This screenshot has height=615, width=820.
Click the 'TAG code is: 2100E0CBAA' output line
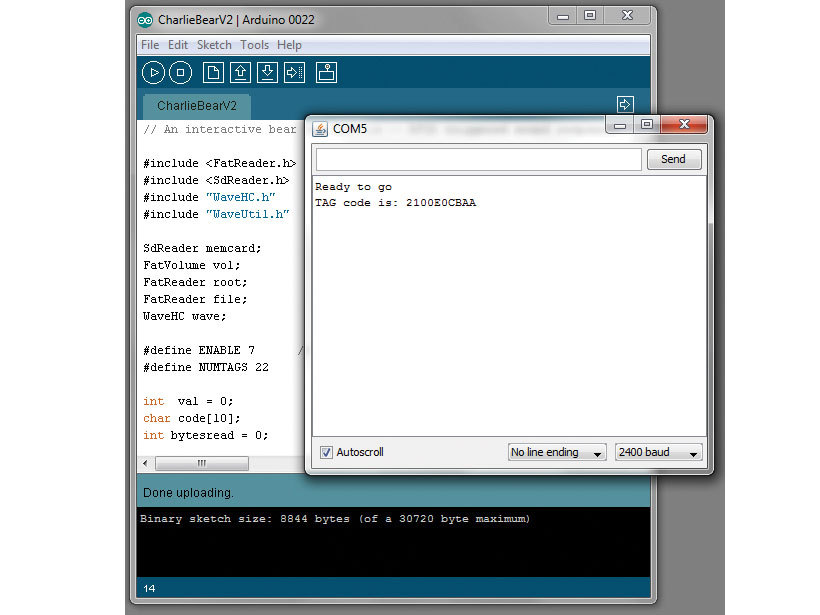pos(395,203)
